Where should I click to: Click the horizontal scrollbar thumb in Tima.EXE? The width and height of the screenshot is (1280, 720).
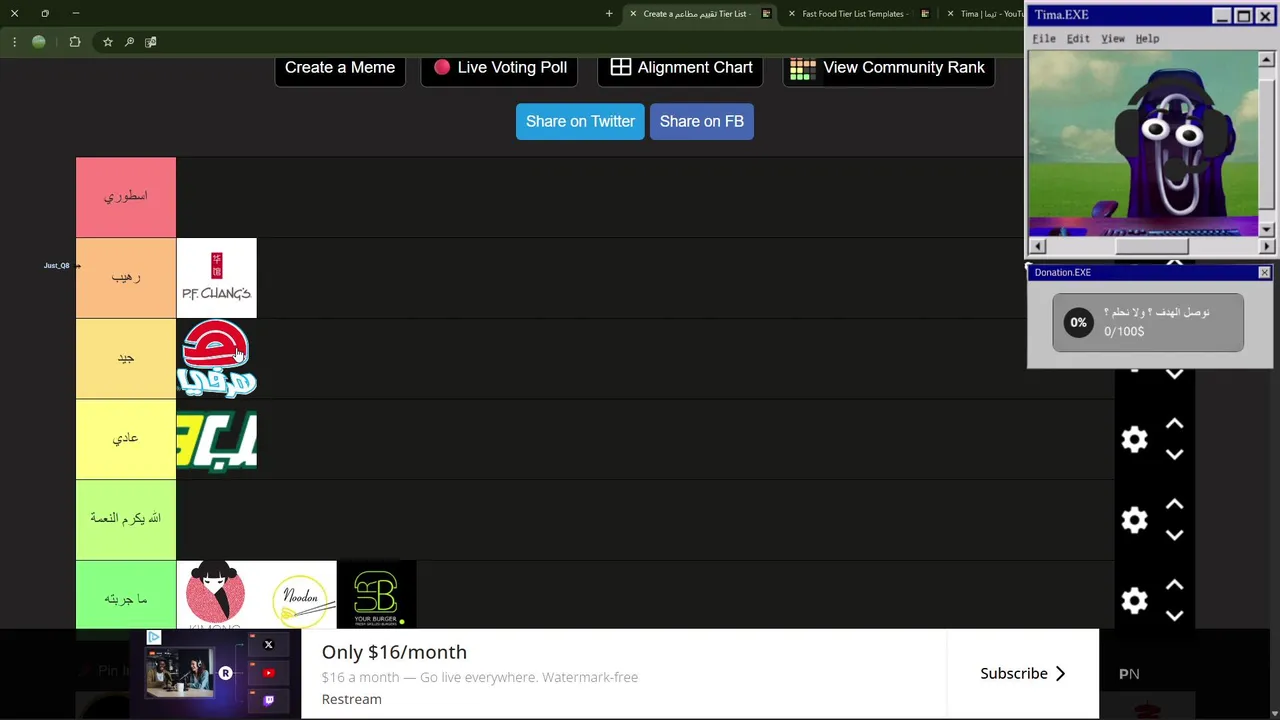(1151, 246)
